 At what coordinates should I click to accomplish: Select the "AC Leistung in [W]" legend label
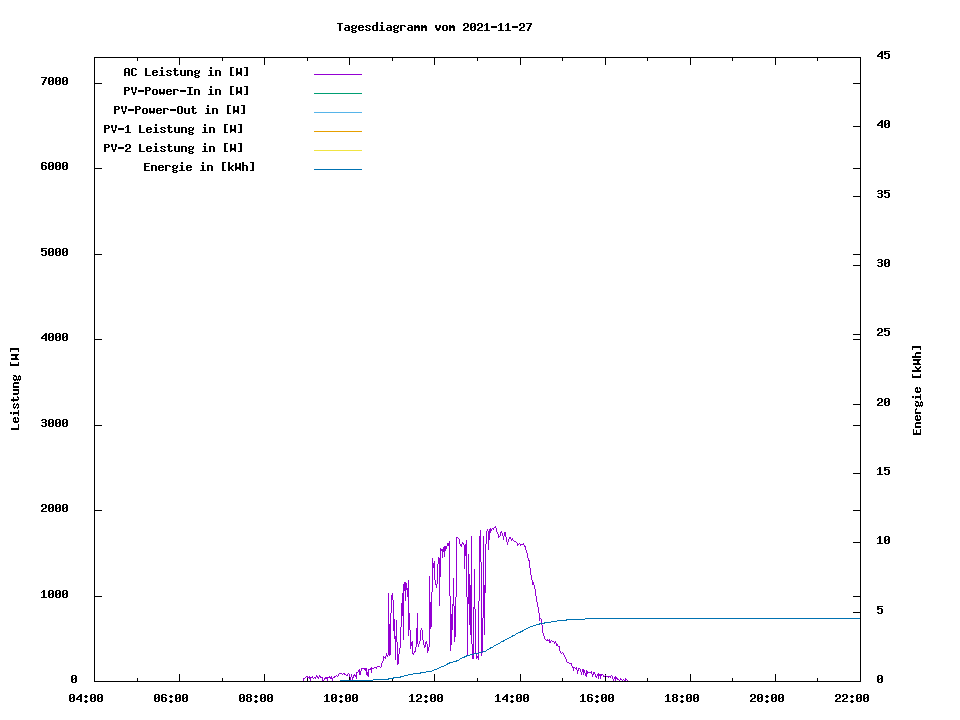click(186, 72)
